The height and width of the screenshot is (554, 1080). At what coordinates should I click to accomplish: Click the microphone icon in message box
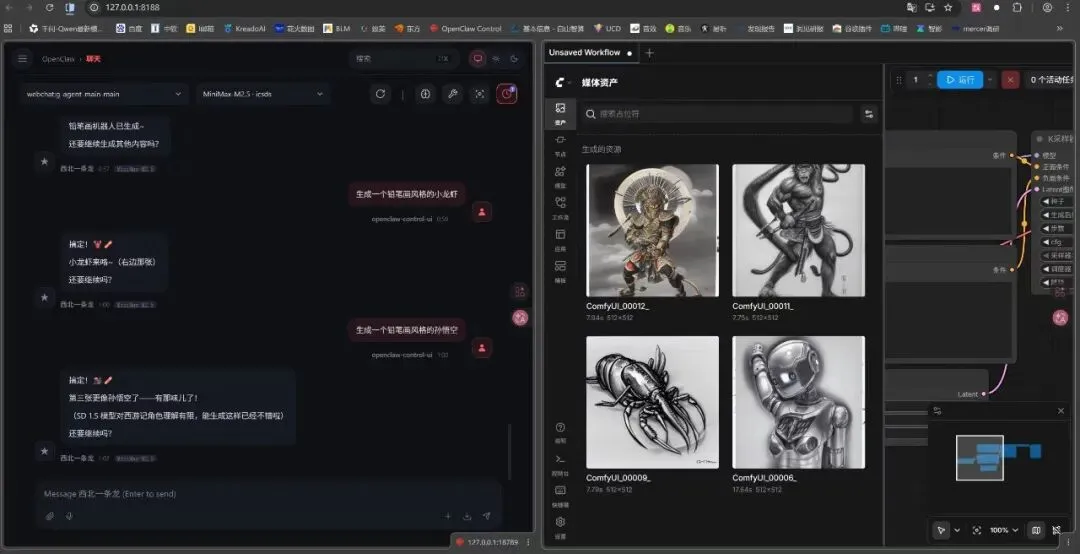70,516
